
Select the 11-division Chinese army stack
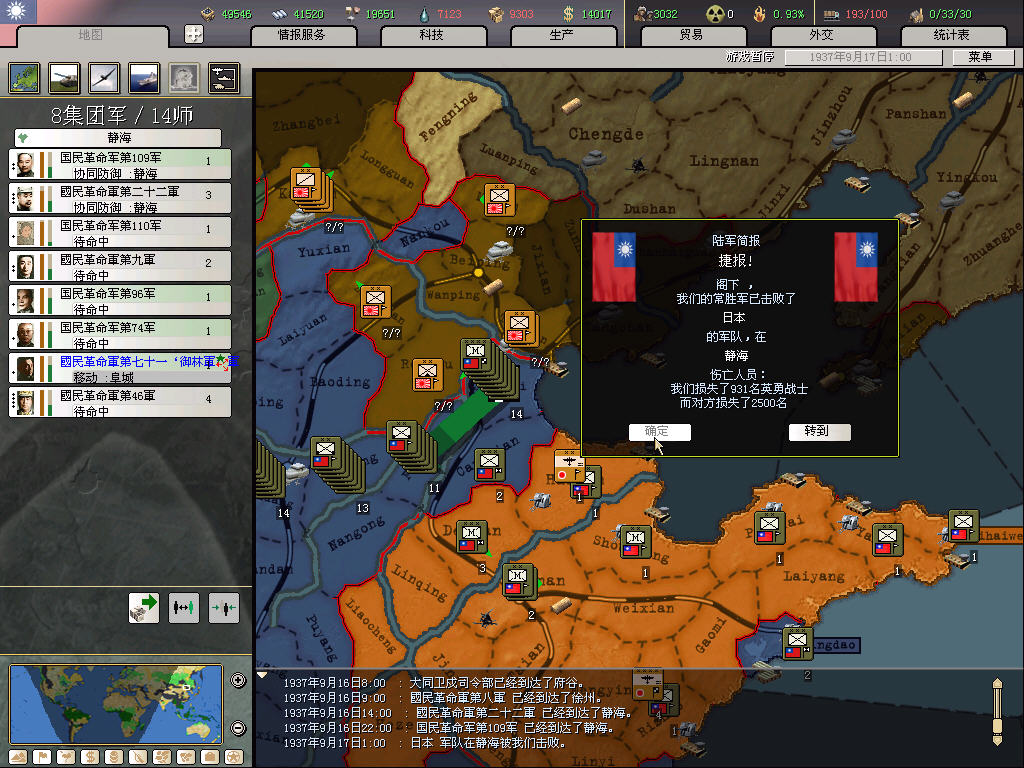point(411,447)
